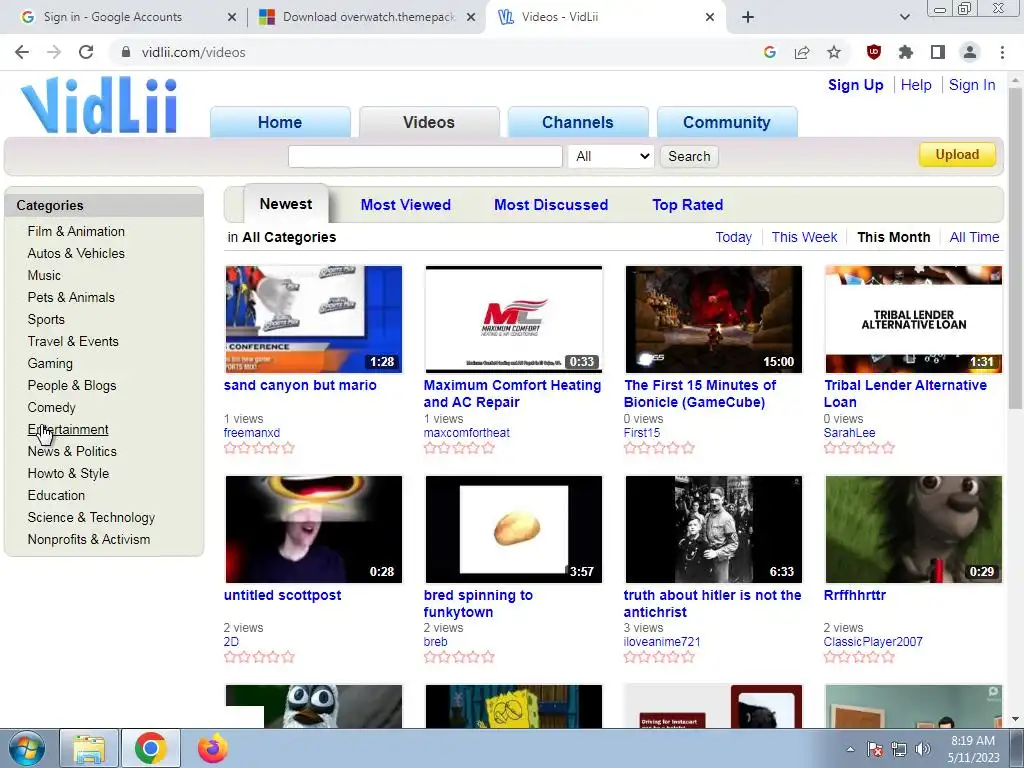This screenshot has height=768, width=1024.
Task: Open the Home tab
Action: [x=280, y=122]
